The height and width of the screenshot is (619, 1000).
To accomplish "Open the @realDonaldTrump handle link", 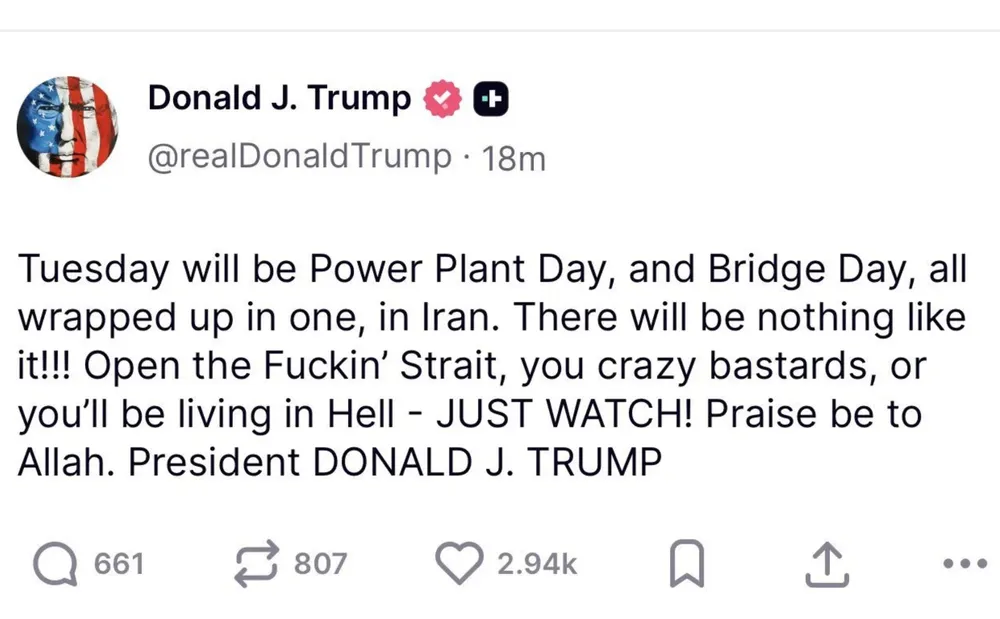I will tap(299, 157).
